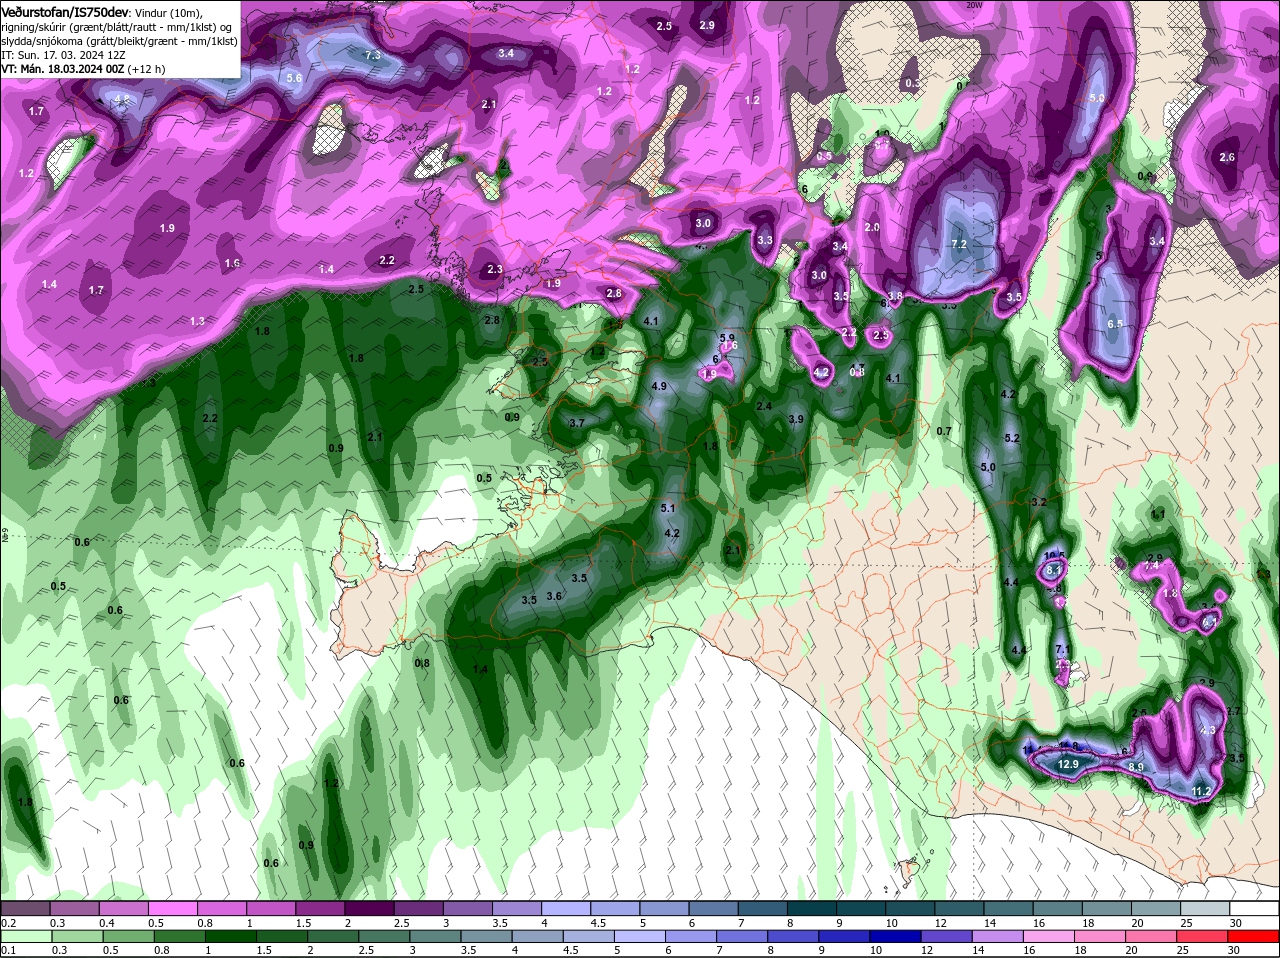The height and width of the screenshot is (958, 1280).
Task: Click the upper legend swatch between 4 and 4.5
Action: coord(566,908)
